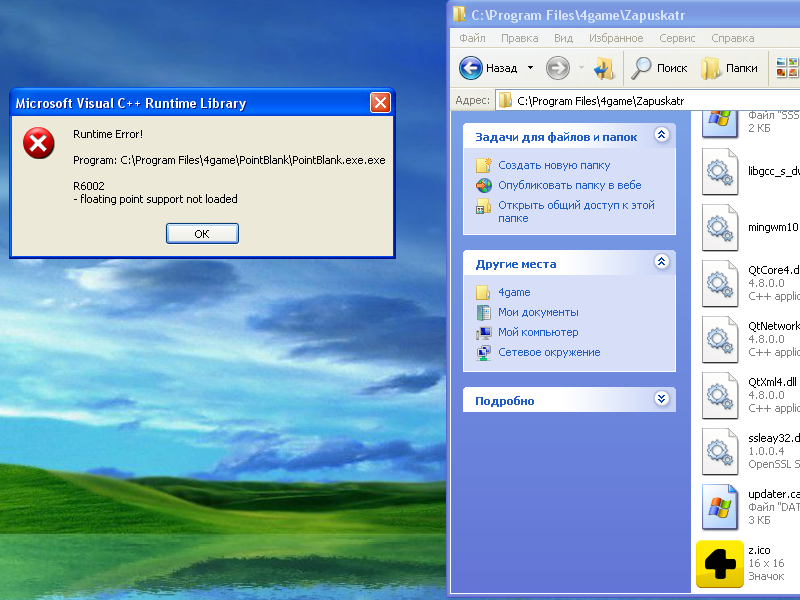Open the Вид menu
Screen dimensions: 800x600
(563, 38)
